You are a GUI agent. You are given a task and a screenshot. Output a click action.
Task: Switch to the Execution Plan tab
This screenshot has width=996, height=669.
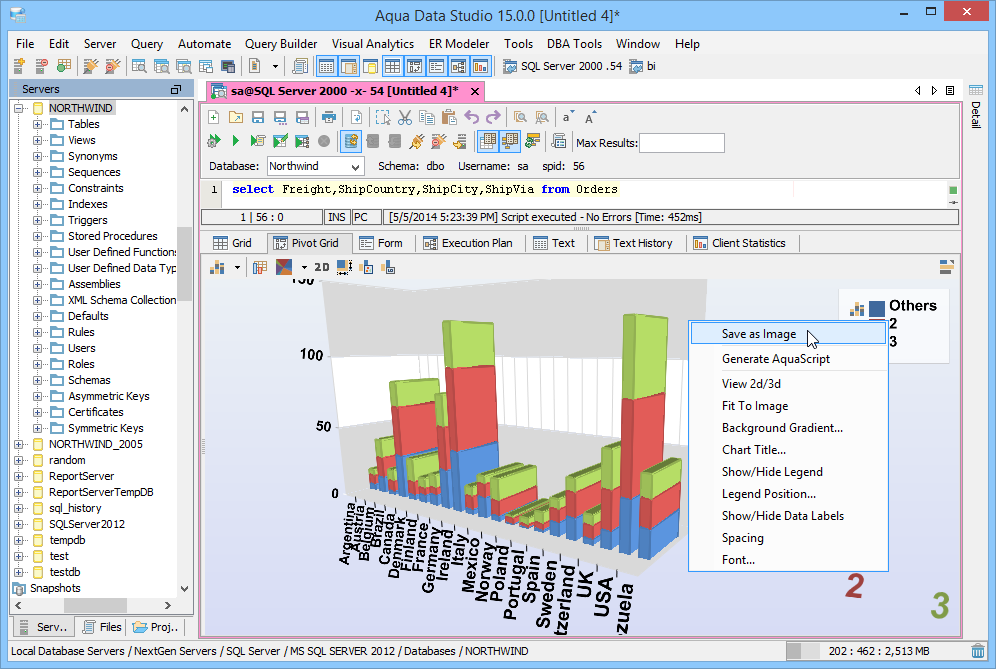tap(469, 243)
